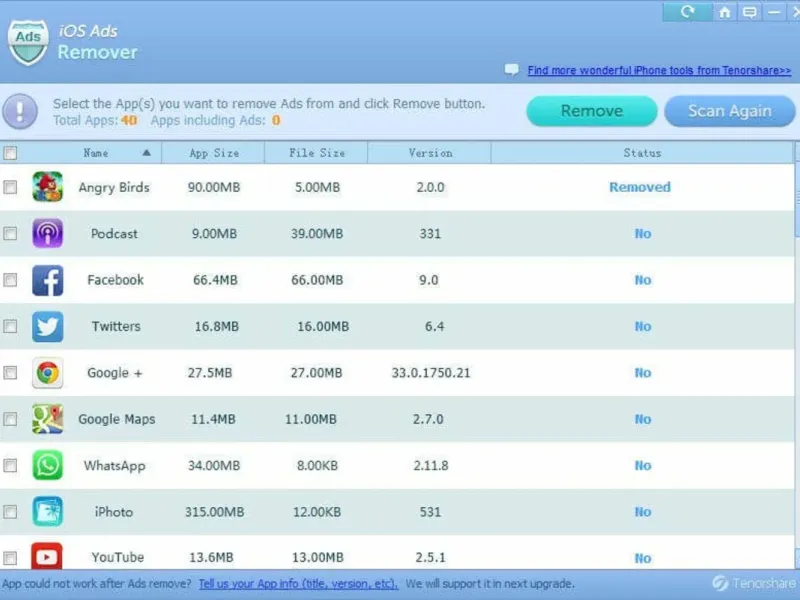The height and width of the screenshot is (600, 800).
Task: Open Tell us your App info link
Action: click(298, 584)
